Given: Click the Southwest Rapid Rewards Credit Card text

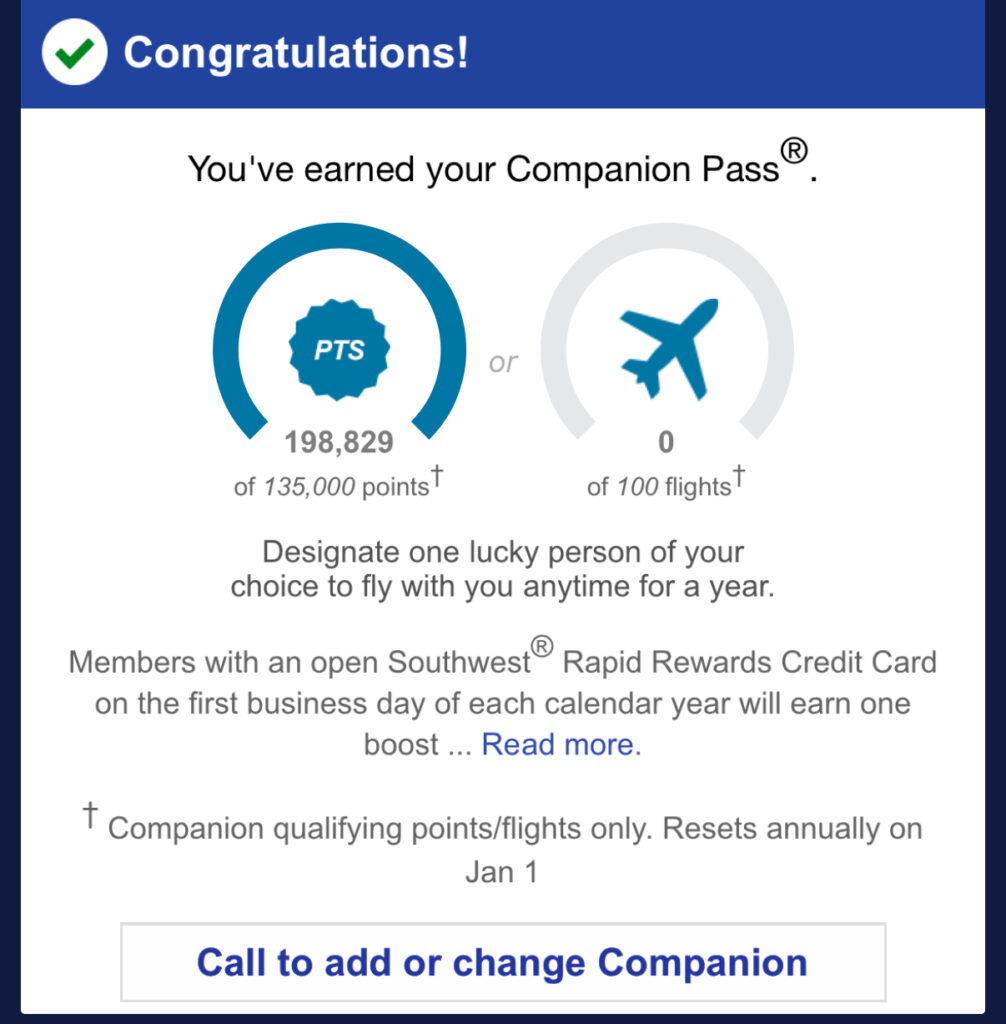Looking at the screenshot, I should click(x=662, y=662).
